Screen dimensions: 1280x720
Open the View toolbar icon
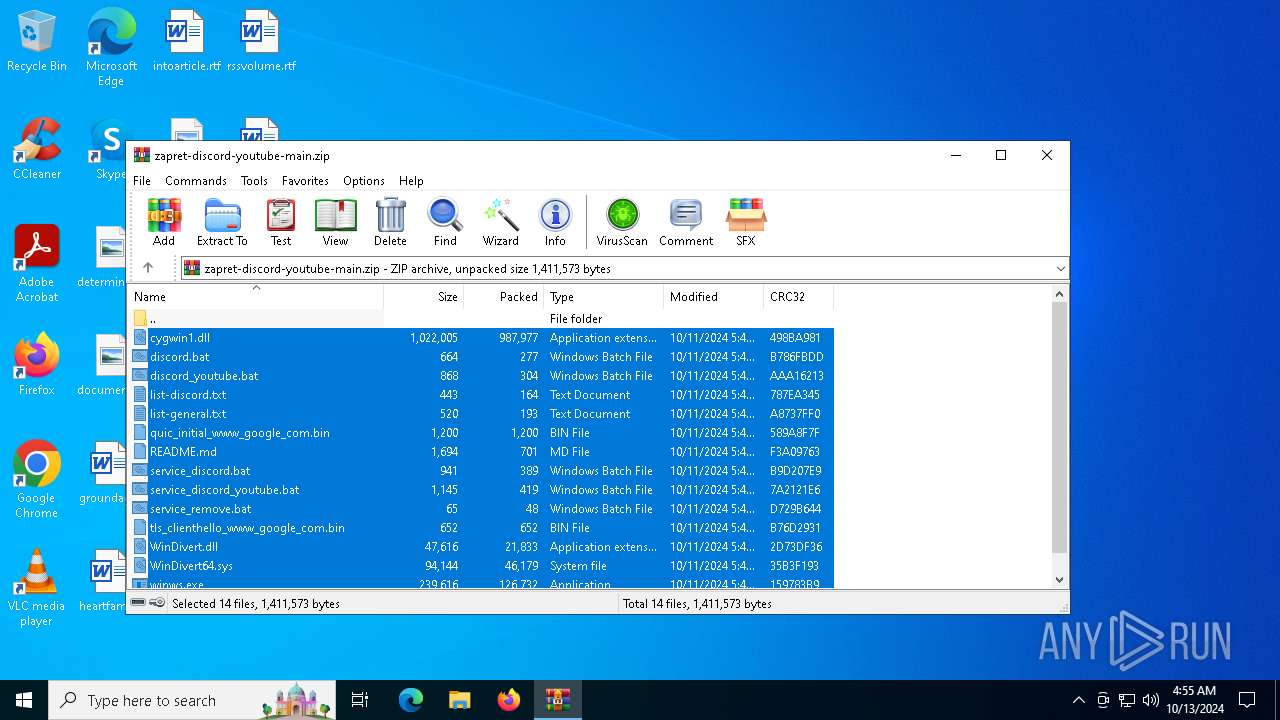335,222
